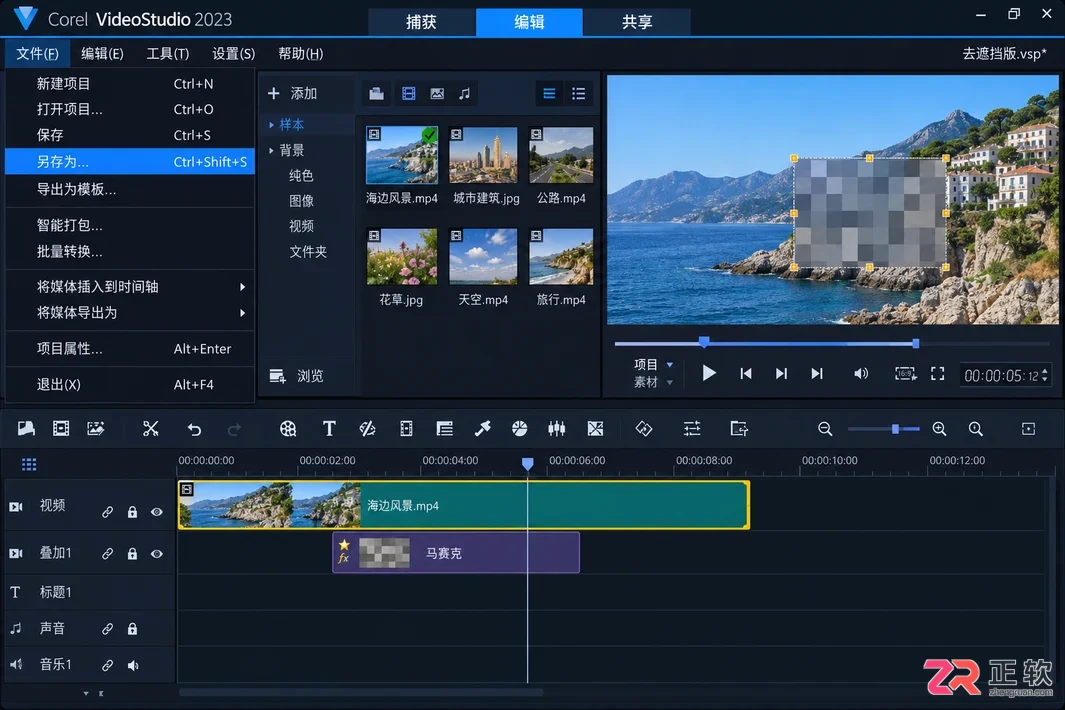Zoom in the timeline with plus magnifier

click(x=939, y=429)
